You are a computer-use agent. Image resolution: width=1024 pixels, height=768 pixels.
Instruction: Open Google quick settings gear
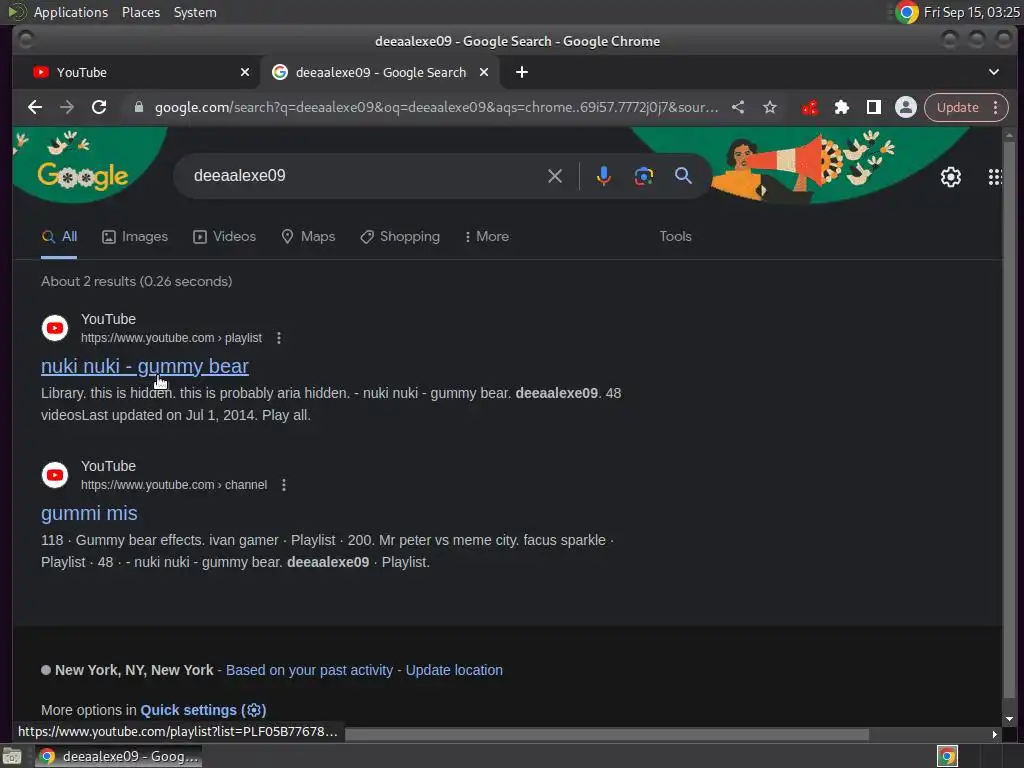pos(950,177)
